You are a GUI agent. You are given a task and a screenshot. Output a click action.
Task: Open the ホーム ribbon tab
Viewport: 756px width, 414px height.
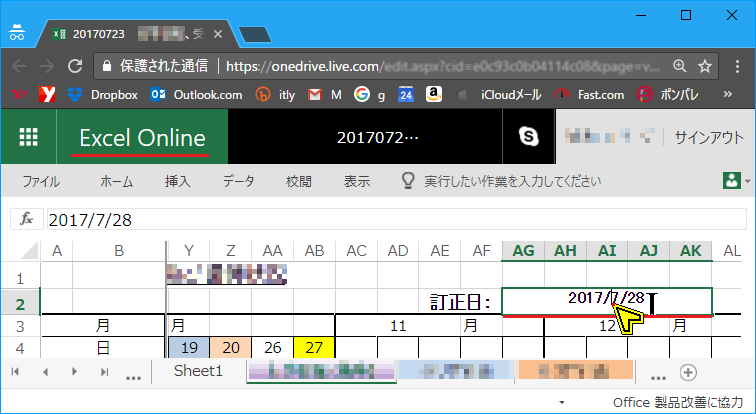click(x=116, y=181)
